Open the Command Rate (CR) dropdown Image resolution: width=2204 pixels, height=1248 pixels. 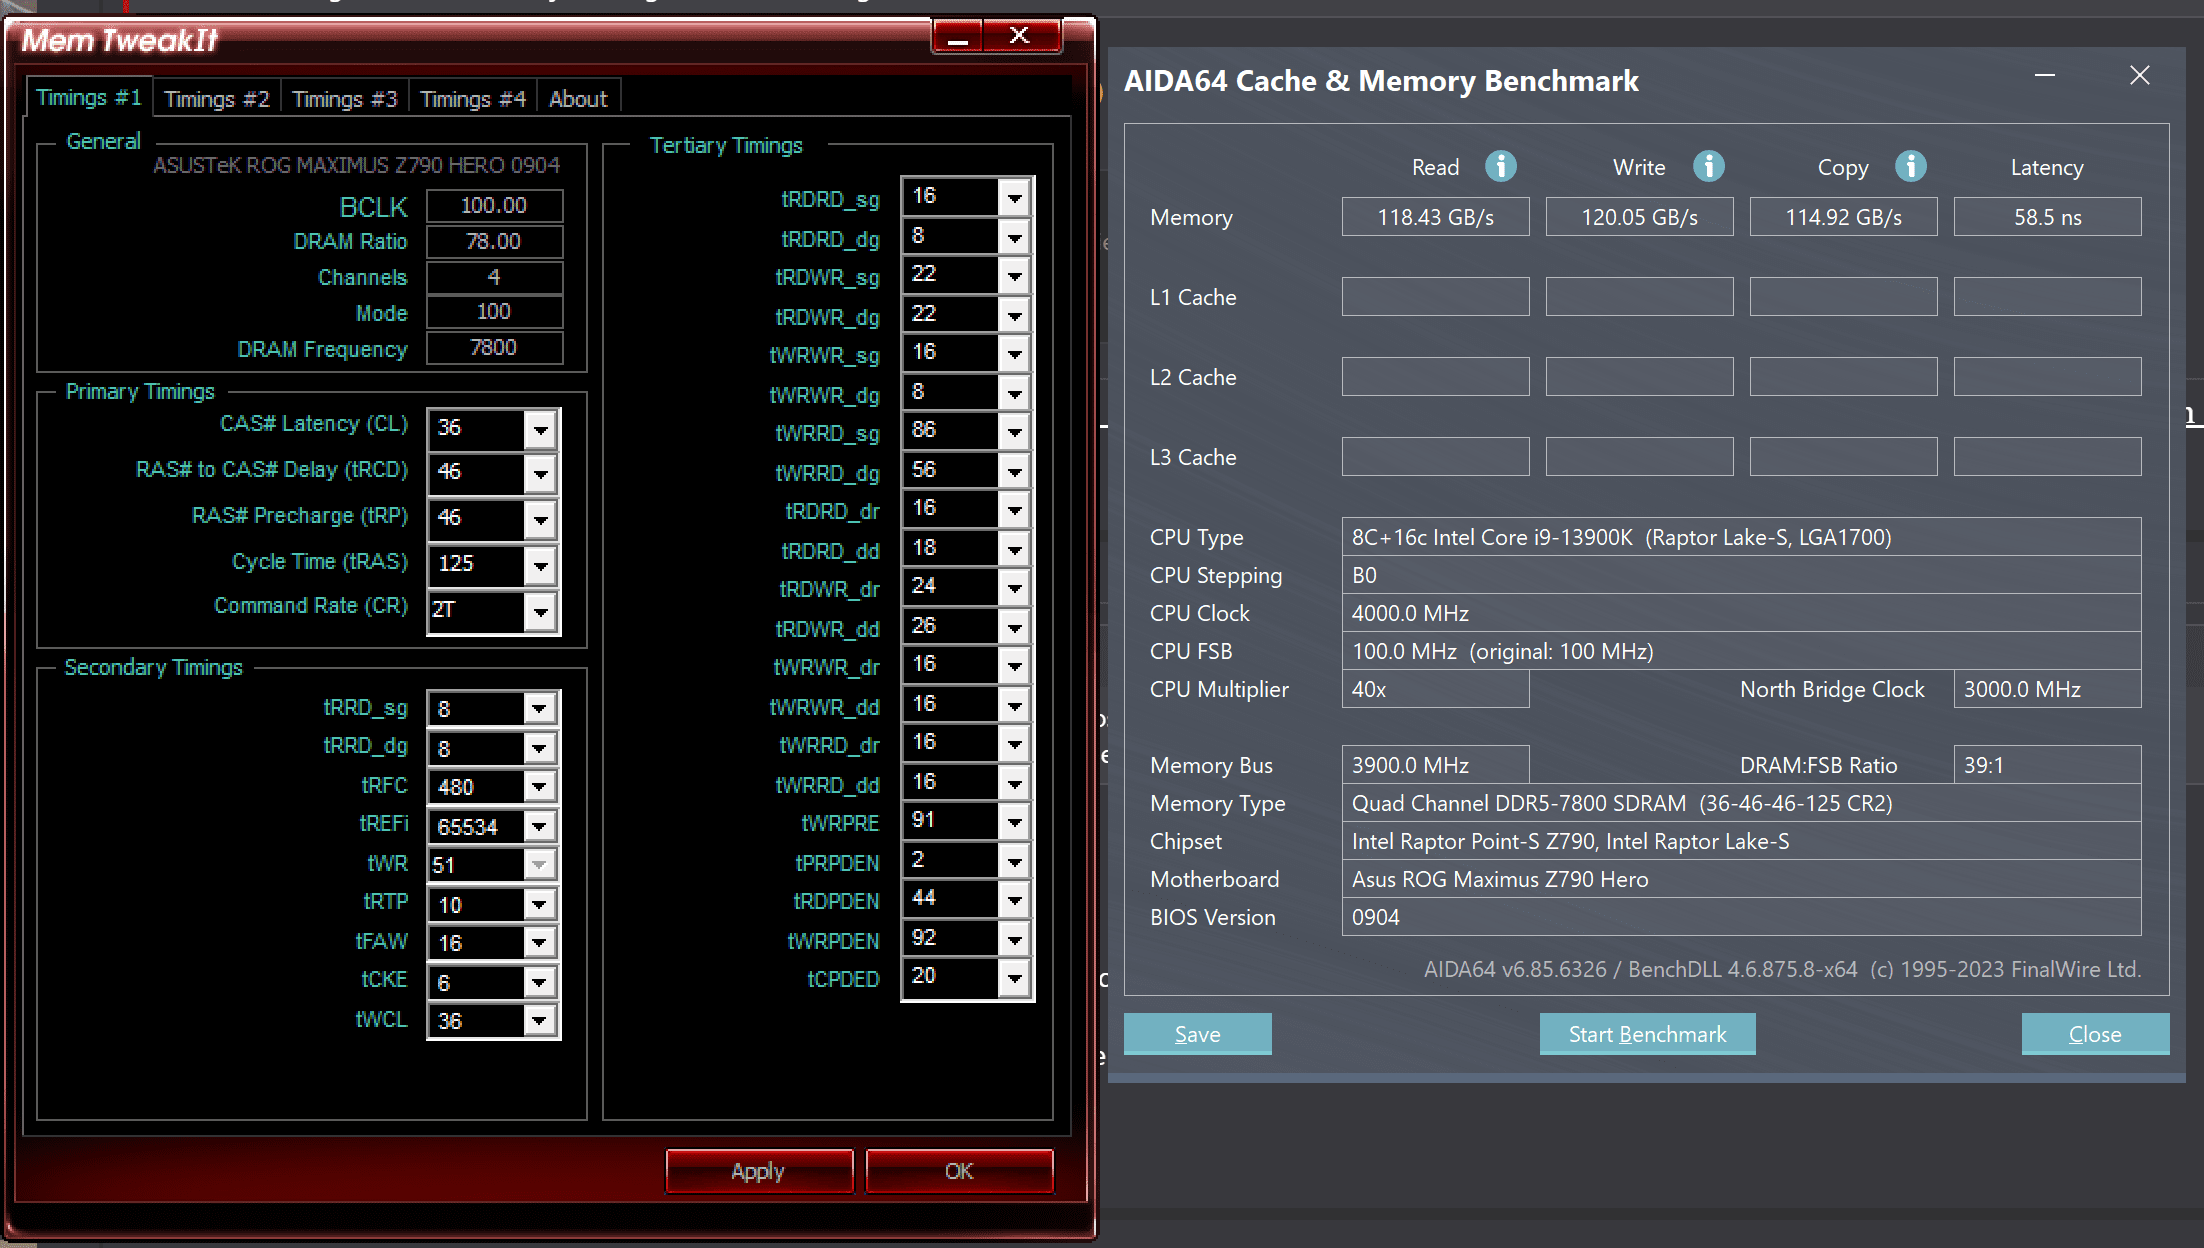pyautogui.click(x=541, y=612)
